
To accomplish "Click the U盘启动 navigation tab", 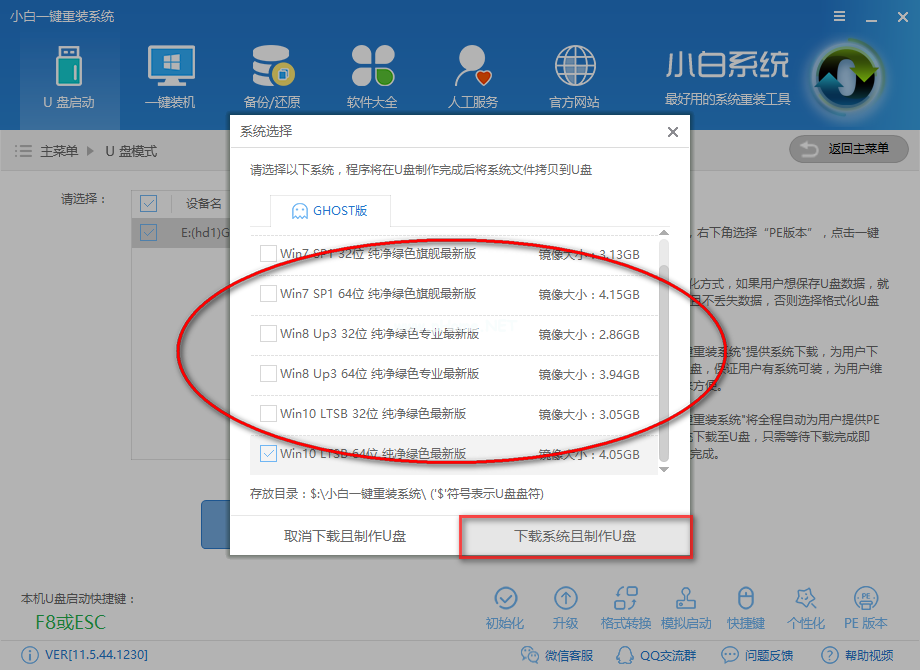I will (69, 75).
